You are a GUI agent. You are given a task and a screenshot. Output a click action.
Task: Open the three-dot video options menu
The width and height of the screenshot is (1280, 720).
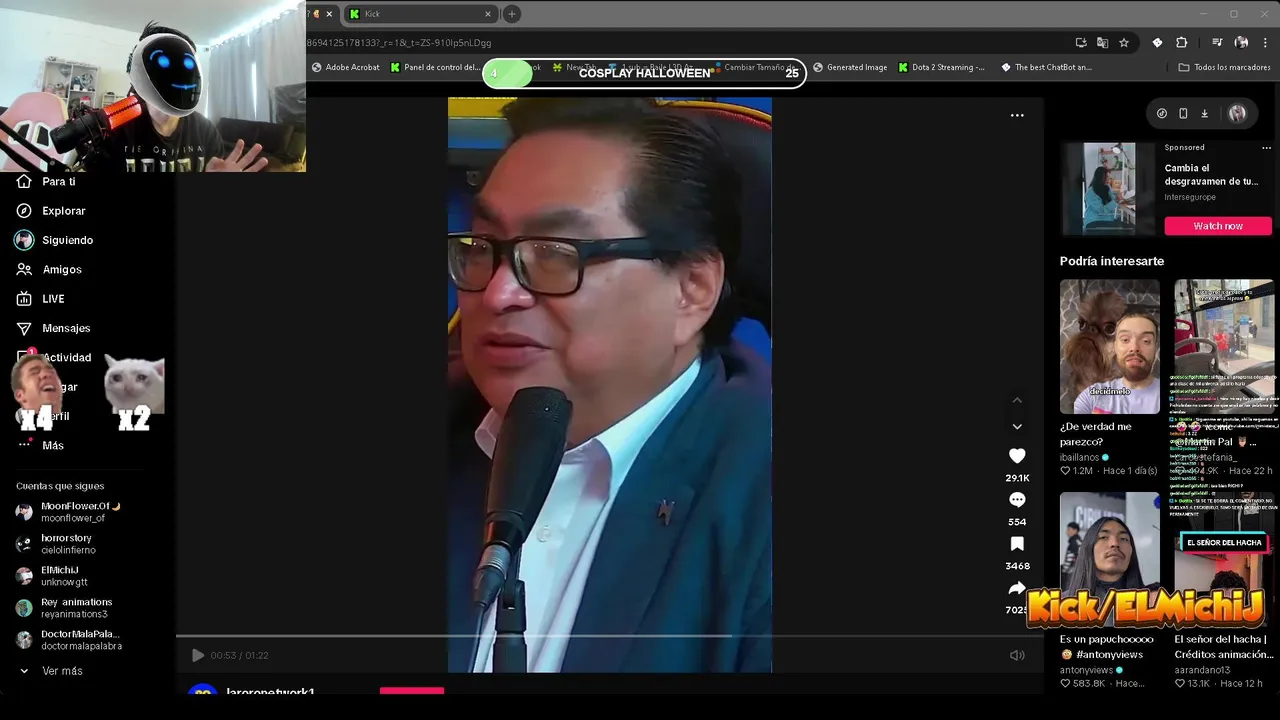click(1017, 115)
